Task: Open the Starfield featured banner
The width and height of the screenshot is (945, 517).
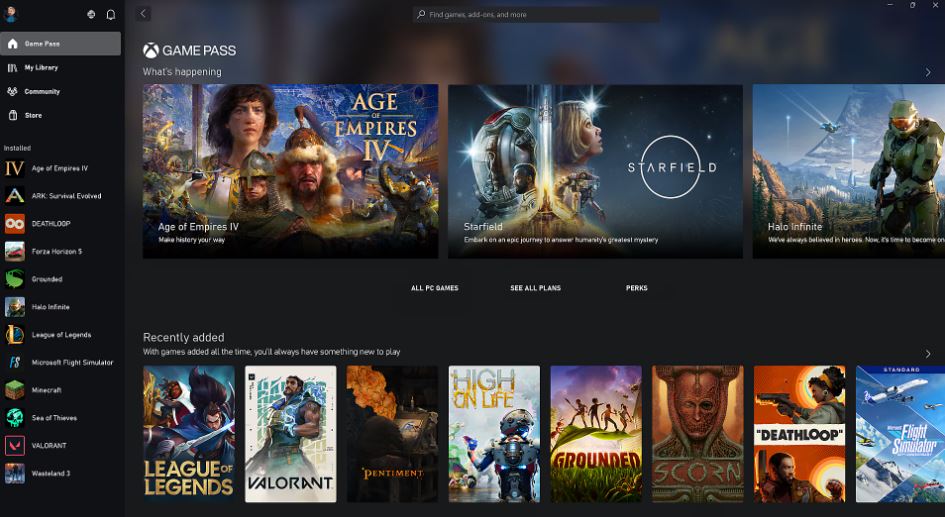Action: pos(595,171)
